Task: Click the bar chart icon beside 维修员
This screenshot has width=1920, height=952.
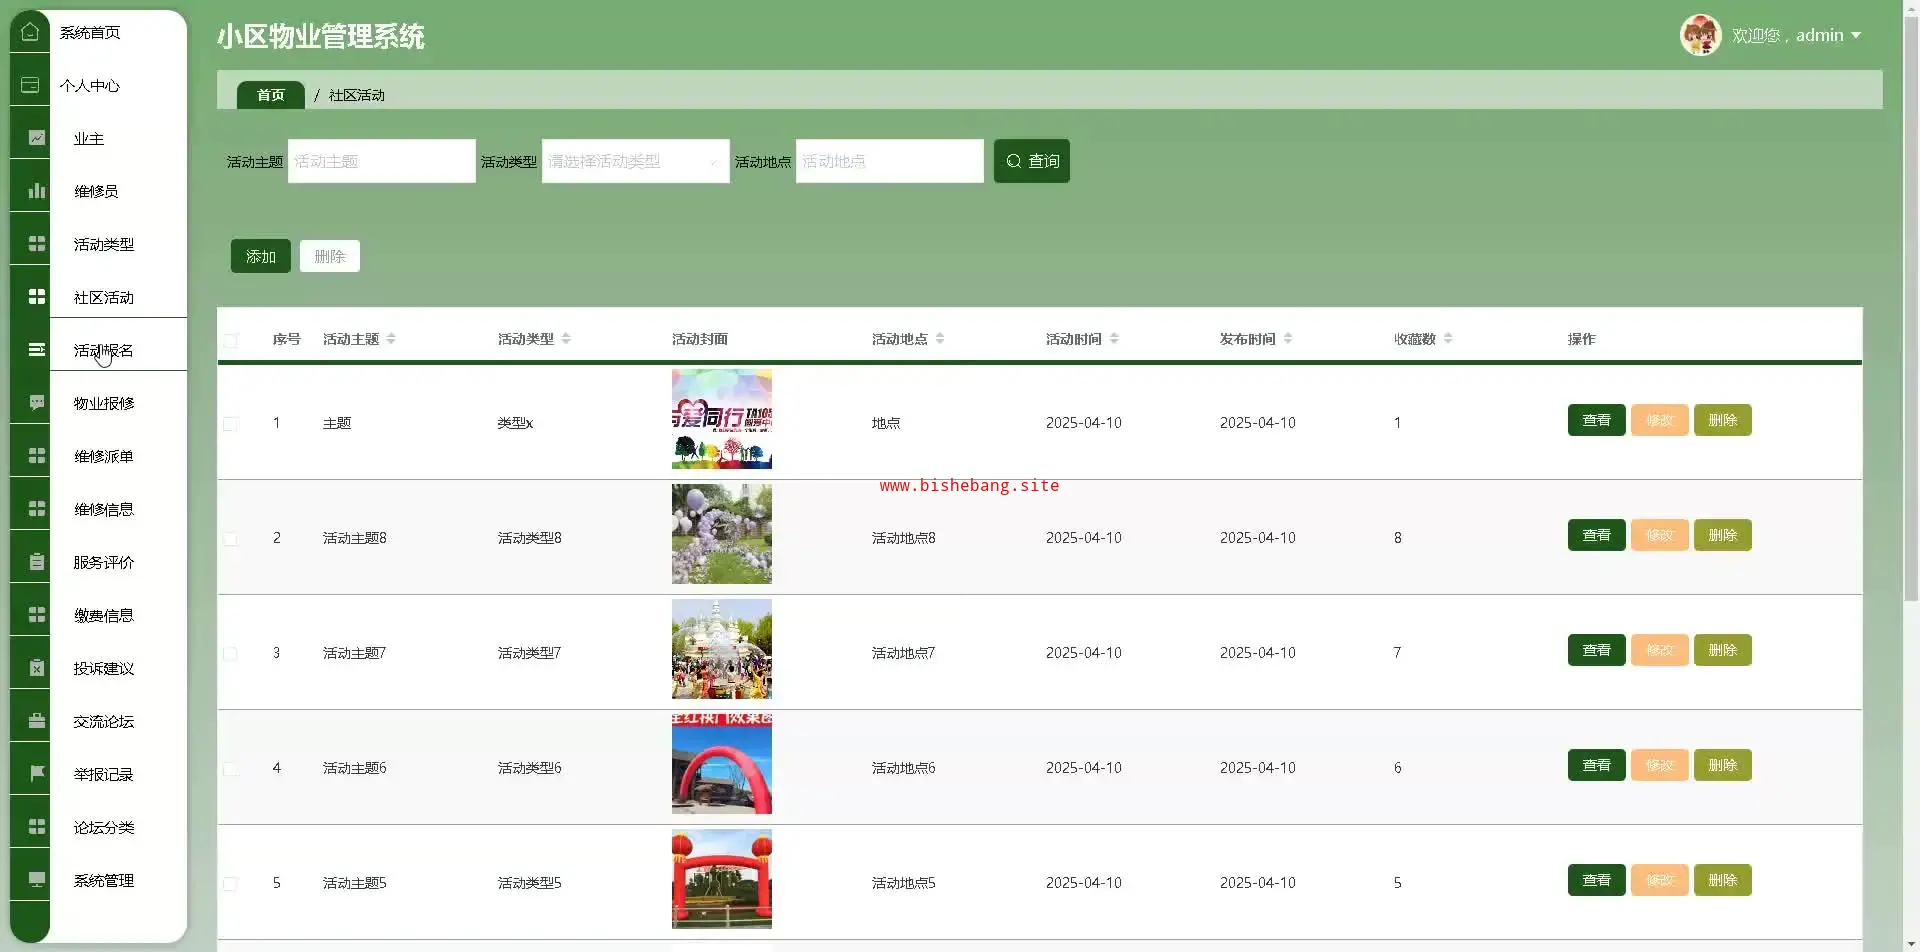Action: pos(37,191)
